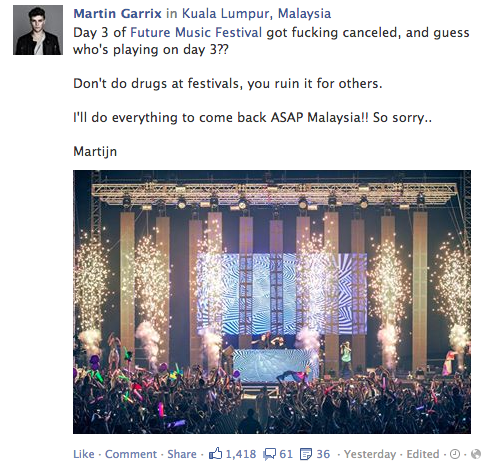The width and height of the screenshot is (499, 468).
Task: Click the shares note icon
Action: click(306, 454)
